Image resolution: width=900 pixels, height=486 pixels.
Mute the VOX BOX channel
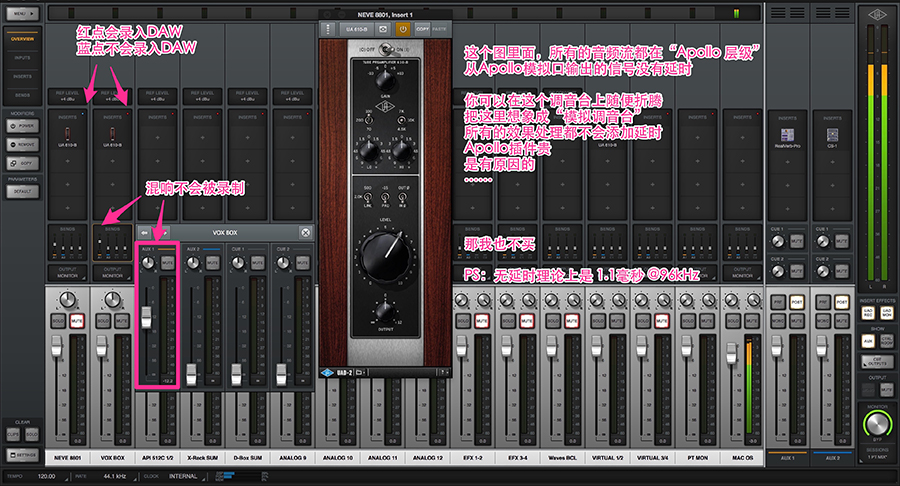(x=121, y=321)
